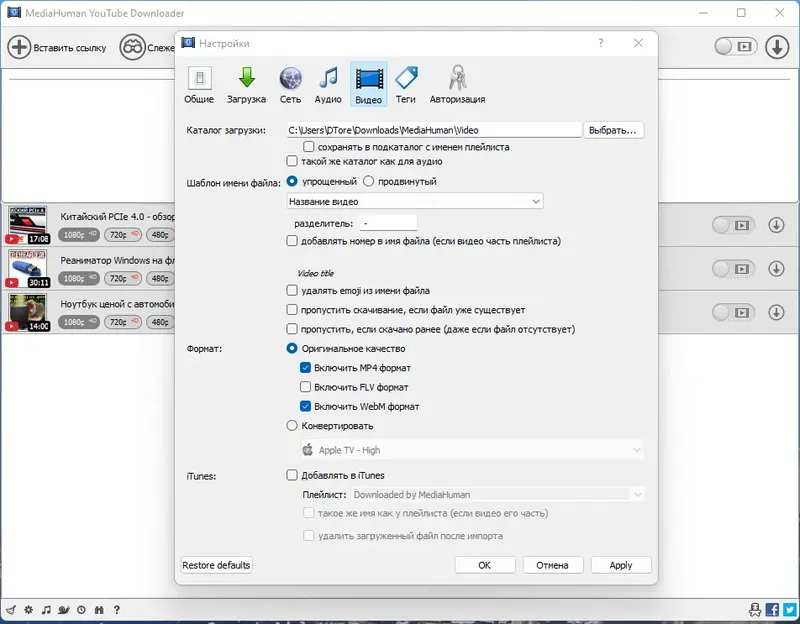Click the small binoculars icon in the status bar
Image resolution: width=800 pixels, height=624 pixels.
[99, 610]
